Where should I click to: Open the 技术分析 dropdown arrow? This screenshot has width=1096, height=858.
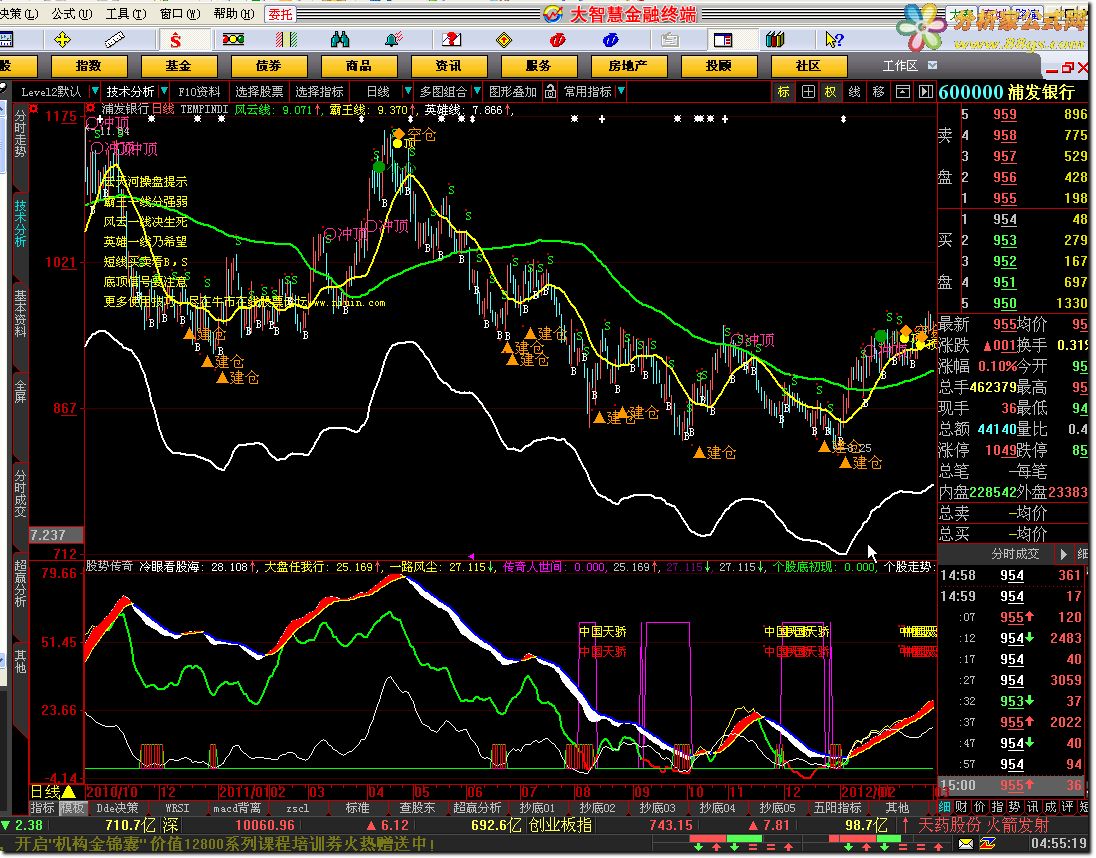pos(164,91)
